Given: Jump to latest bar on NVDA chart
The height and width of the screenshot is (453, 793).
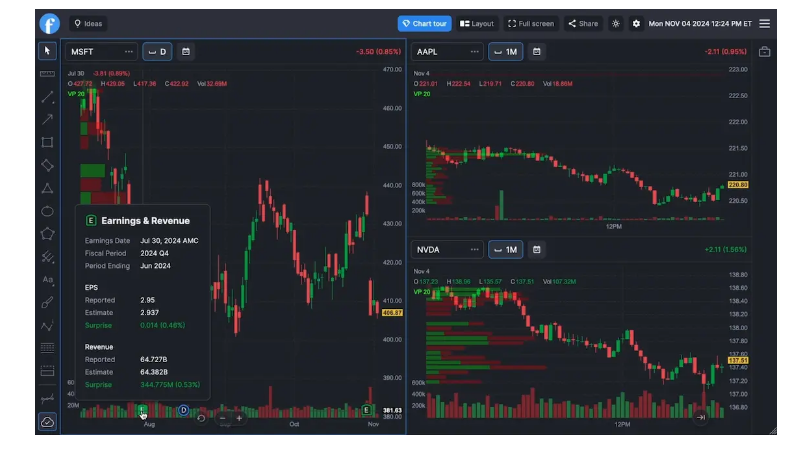Looking at the screenshot, I should tap(701, 417).
